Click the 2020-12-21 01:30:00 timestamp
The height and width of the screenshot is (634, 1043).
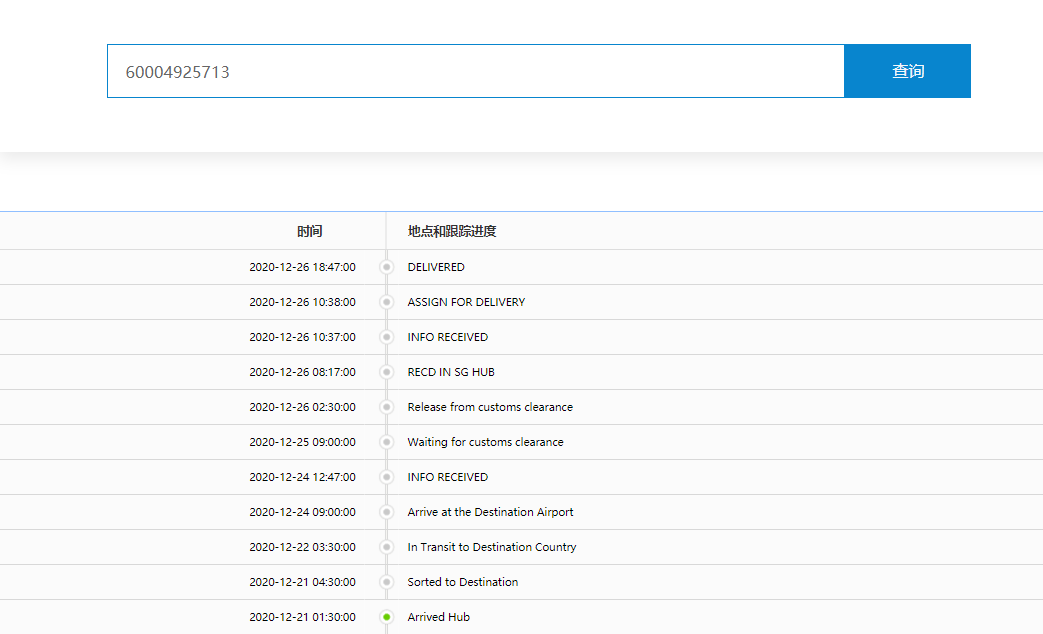[x=302, y=617]
